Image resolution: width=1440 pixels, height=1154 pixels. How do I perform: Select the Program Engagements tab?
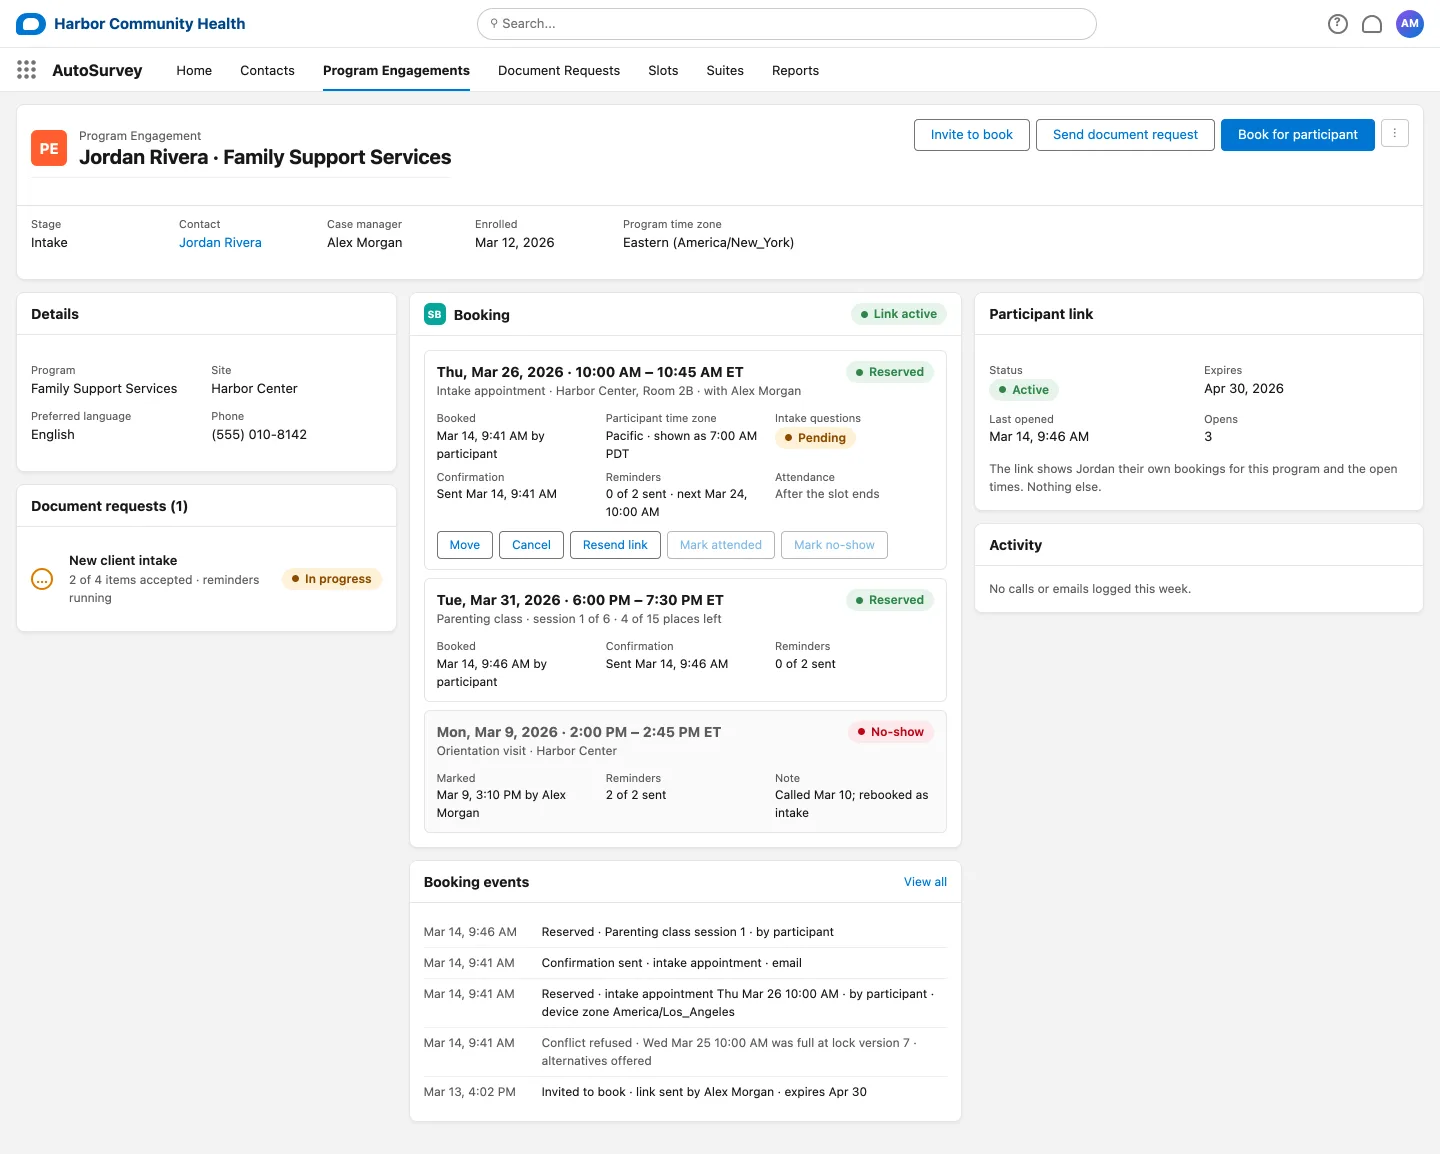(396, 70)
